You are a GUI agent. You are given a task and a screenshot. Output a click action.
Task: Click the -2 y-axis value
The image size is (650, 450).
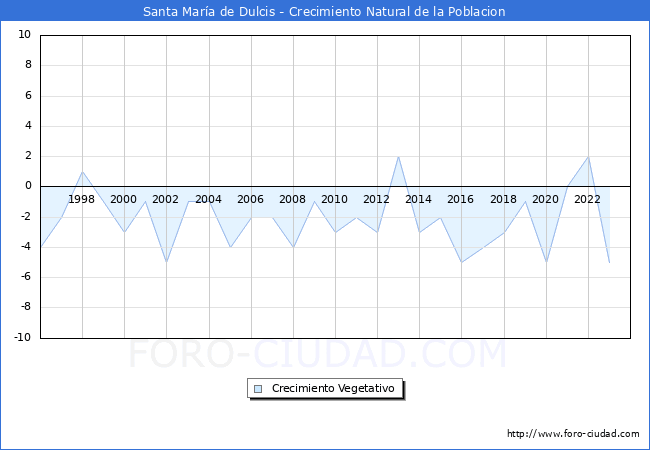point(26,216)
